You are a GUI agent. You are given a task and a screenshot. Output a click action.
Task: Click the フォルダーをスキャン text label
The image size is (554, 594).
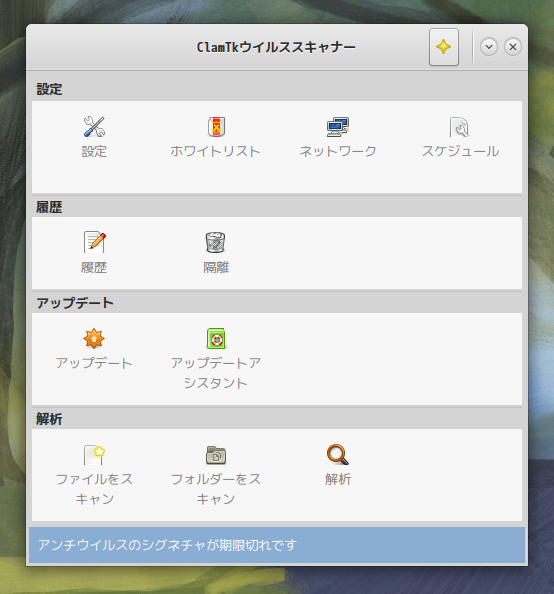pyautogui.click(x=216, y=489)
